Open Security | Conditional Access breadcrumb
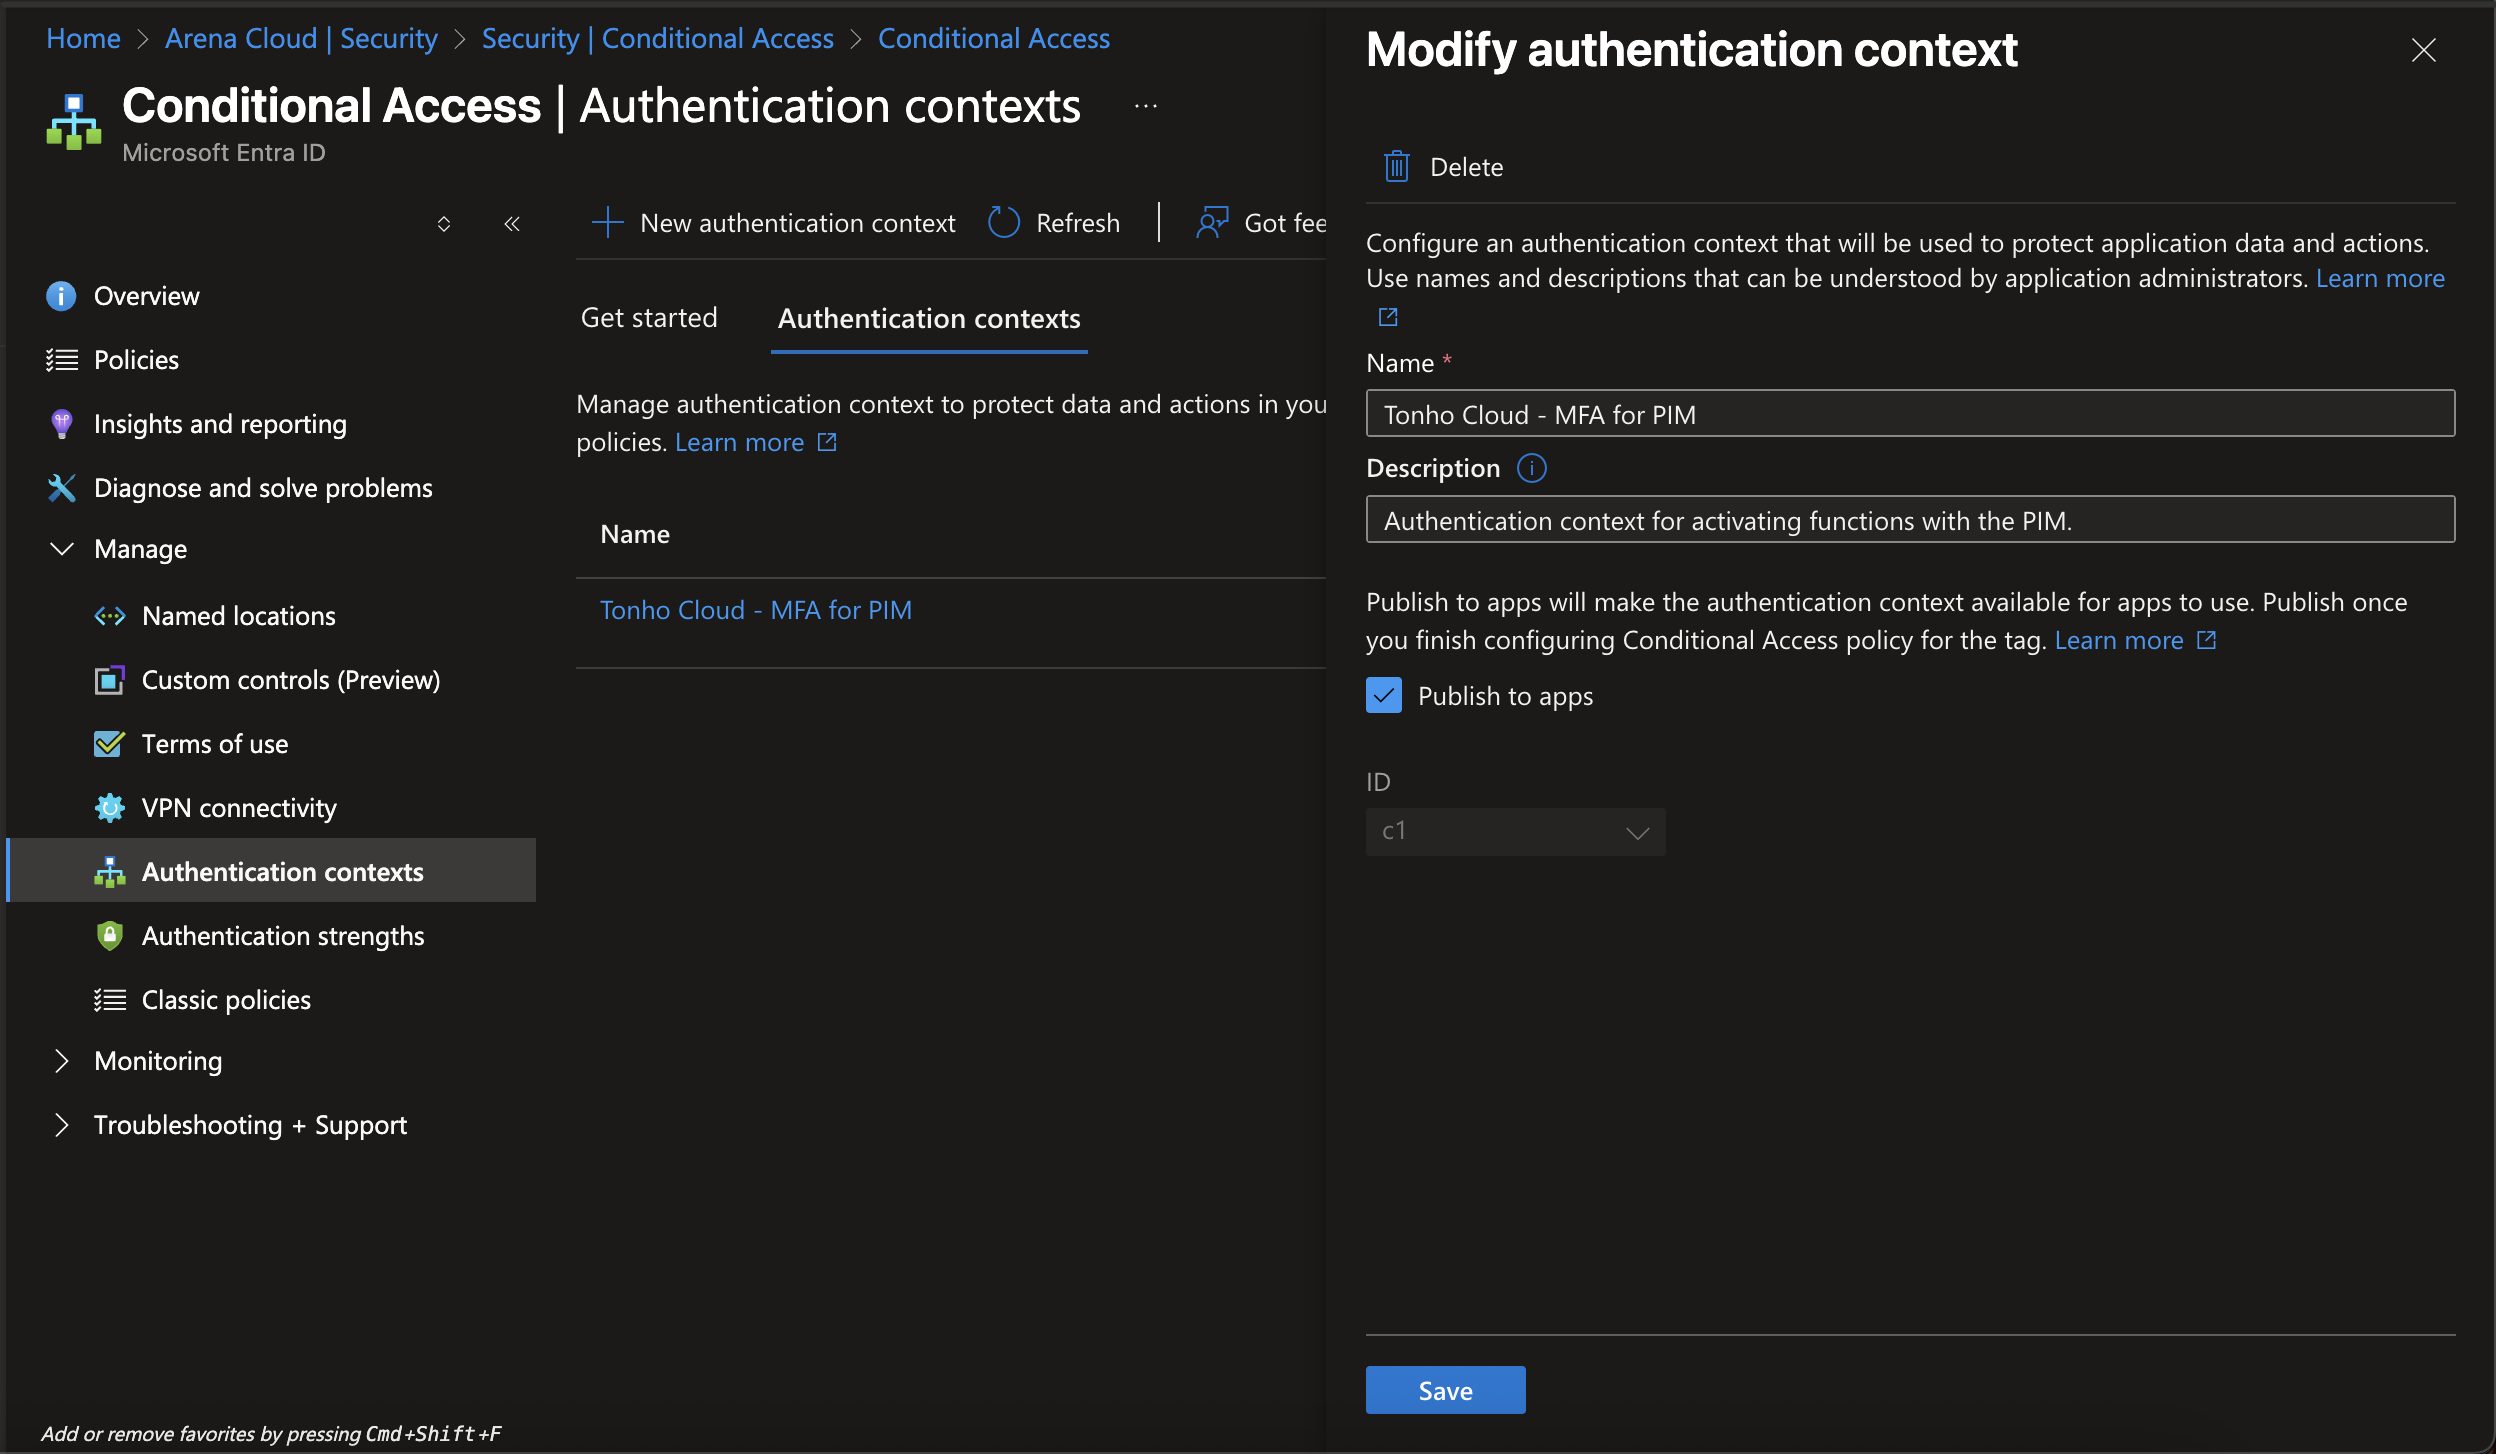The image size is (2496, 1454). click(x=657, y=38)
